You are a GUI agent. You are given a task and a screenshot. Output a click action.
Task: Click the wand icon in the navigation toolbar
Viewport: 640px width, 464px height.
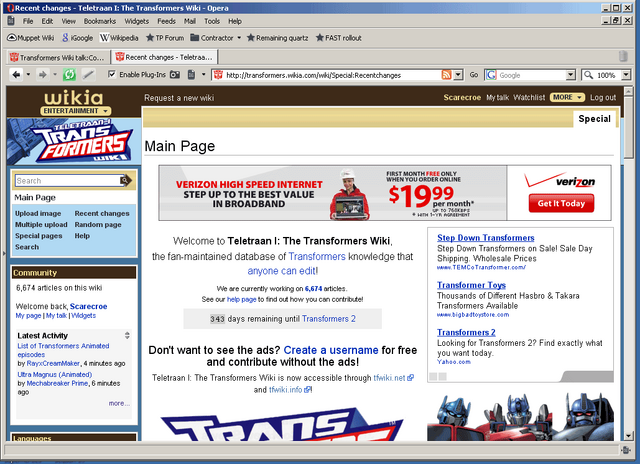tap(88, 75)
